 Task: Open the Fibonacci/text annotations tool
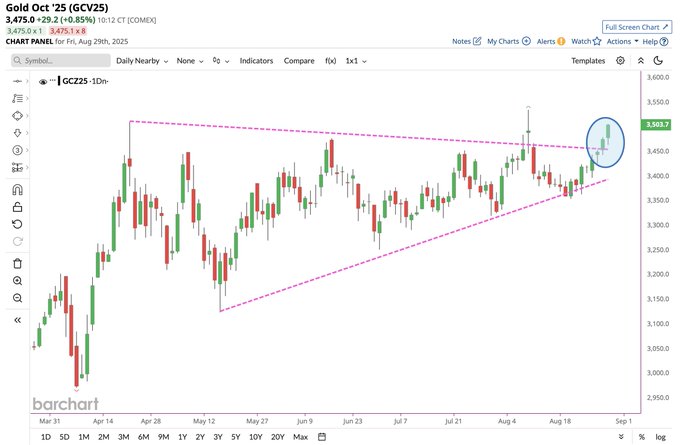17,98
